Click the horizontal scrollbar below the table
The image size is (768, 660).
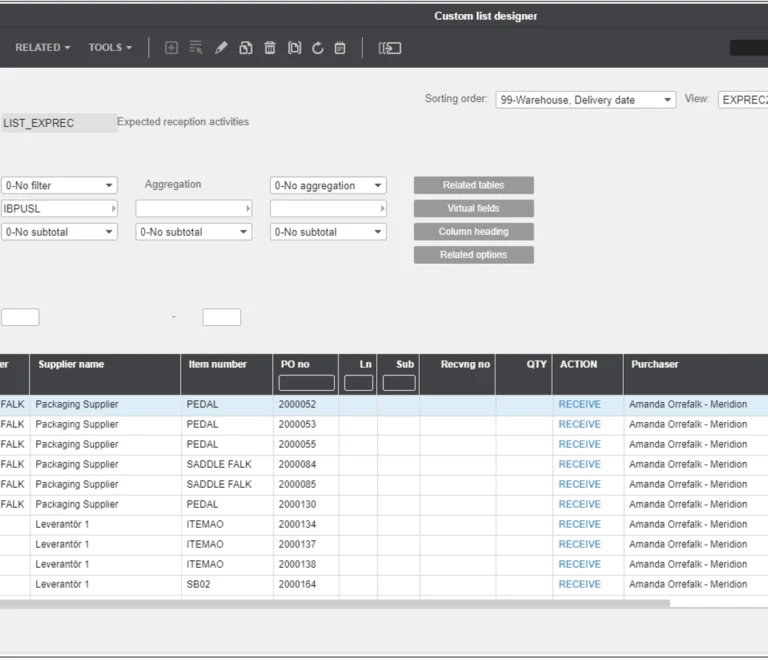point(335,604)
